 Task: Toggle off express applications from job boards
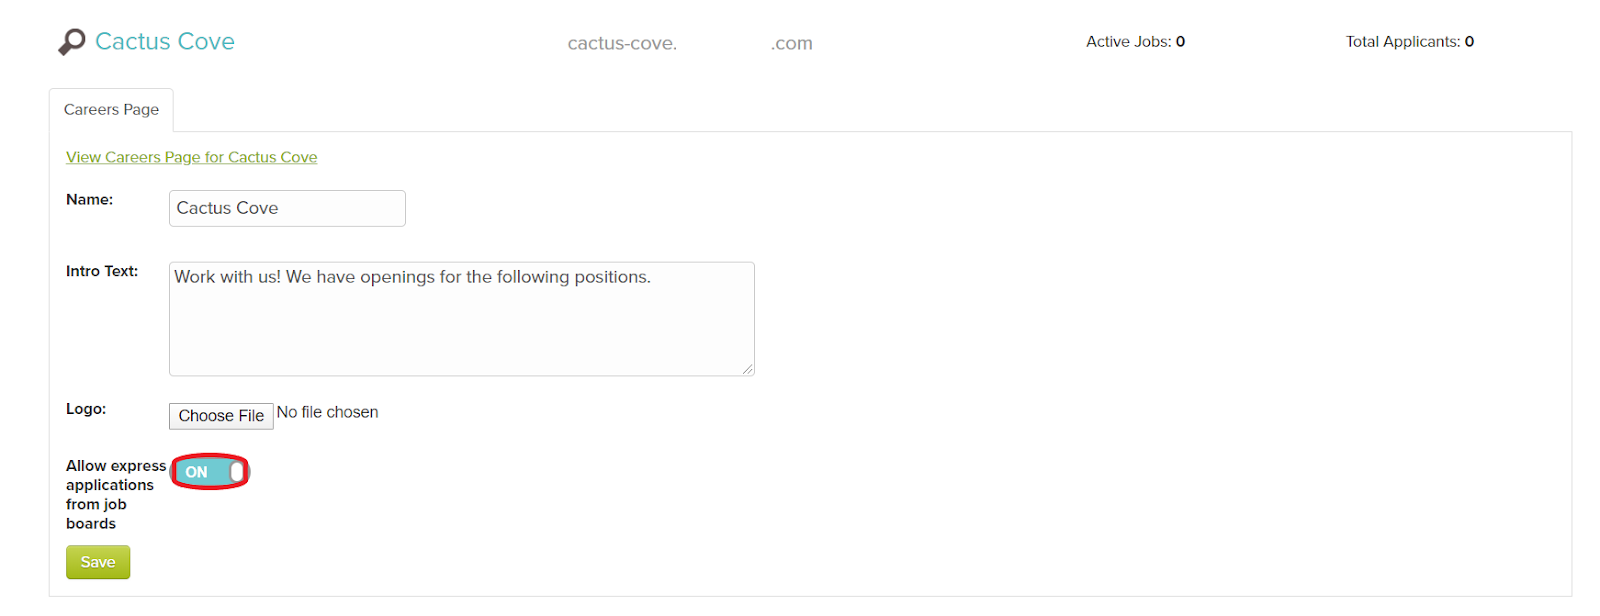point(209,470)
